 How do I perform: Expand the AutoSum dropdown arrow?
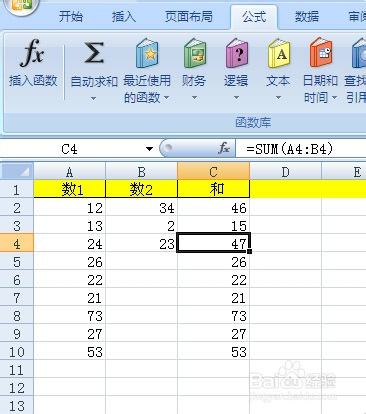click(x=94, y=98)
